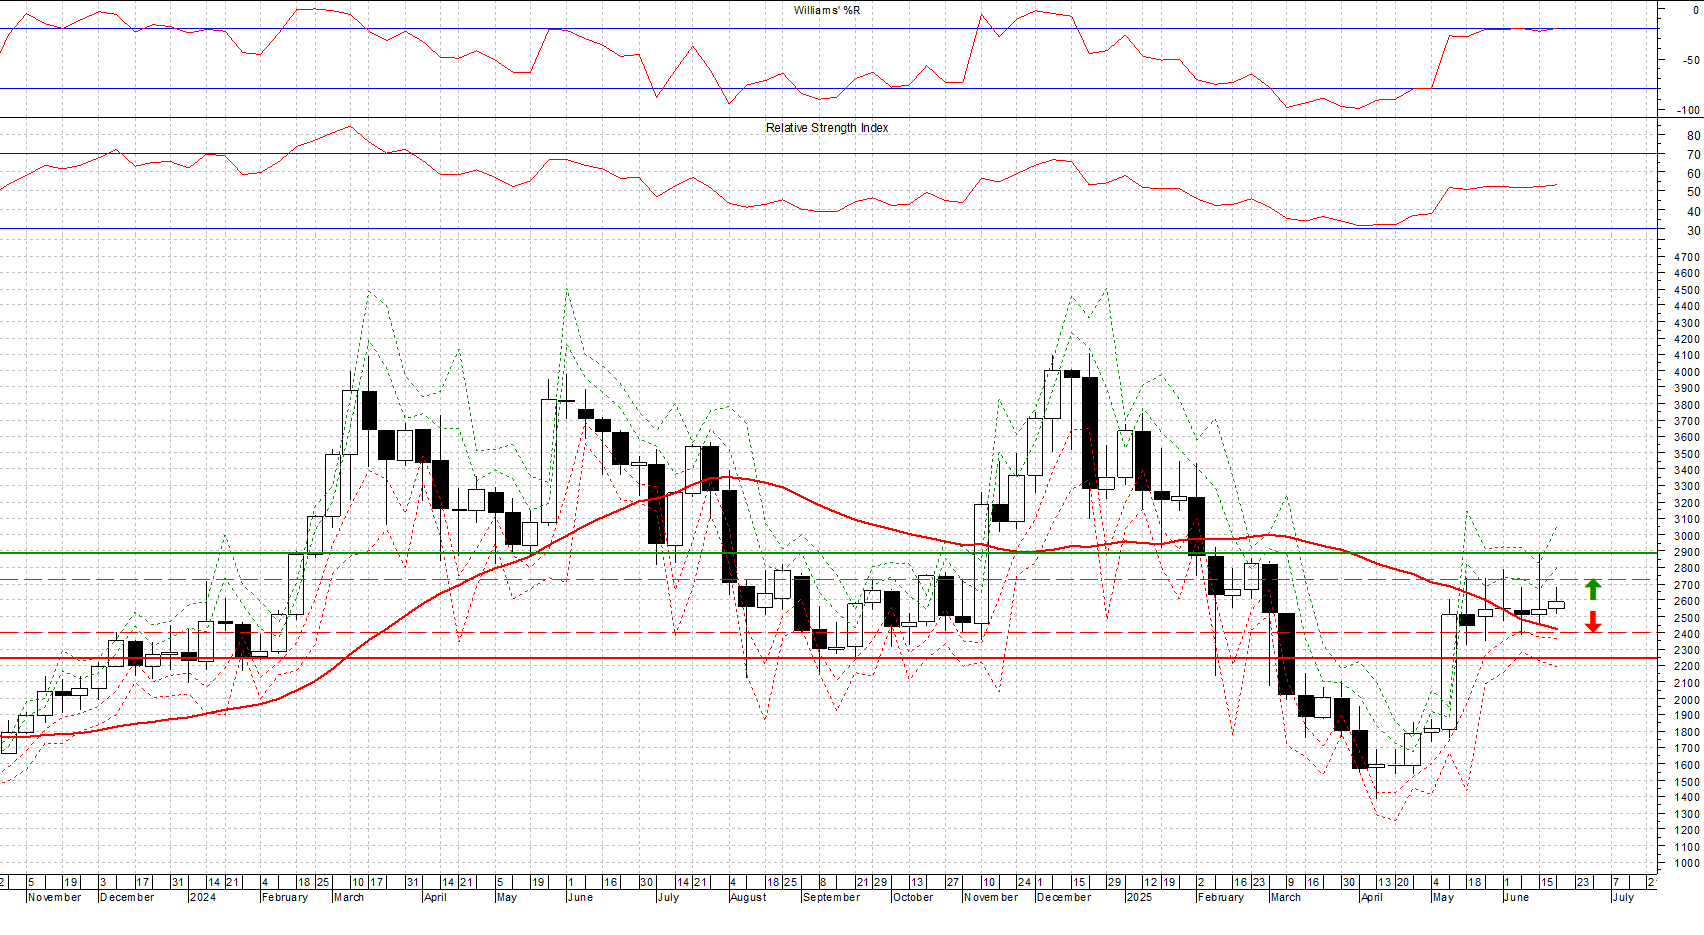Click the red down arrow icon
Image resolution: width=1704 pixels, height=935 pixels.
coord(1593,621)
